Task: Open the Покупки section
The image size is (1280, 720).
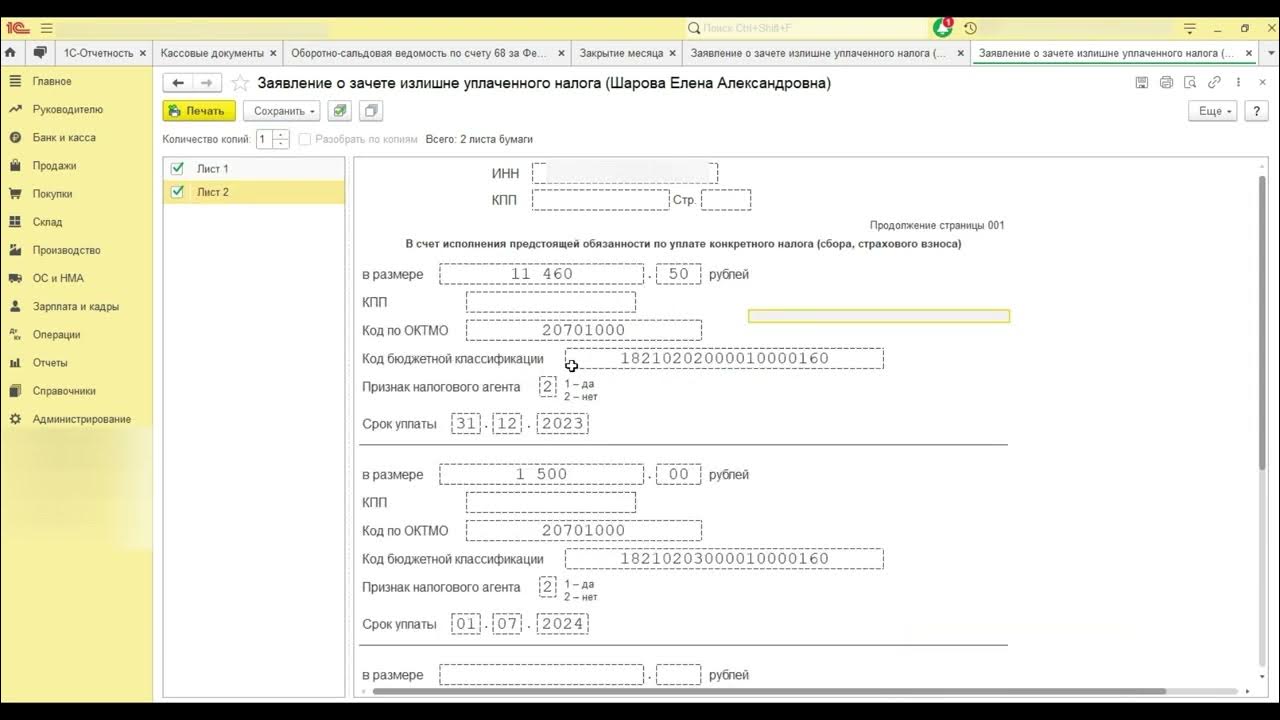Action: [52, 194]
